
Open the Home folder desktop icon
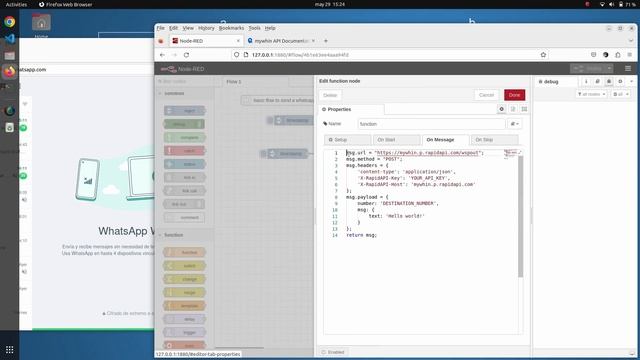coord(41,25)
